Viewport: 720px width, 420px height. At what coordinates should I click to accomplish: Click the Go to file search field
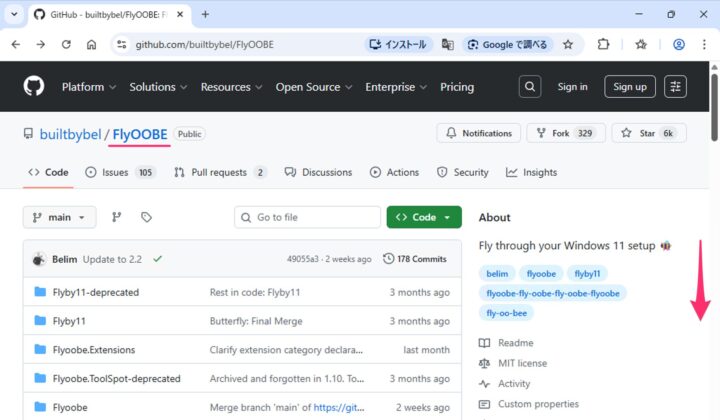307,217
